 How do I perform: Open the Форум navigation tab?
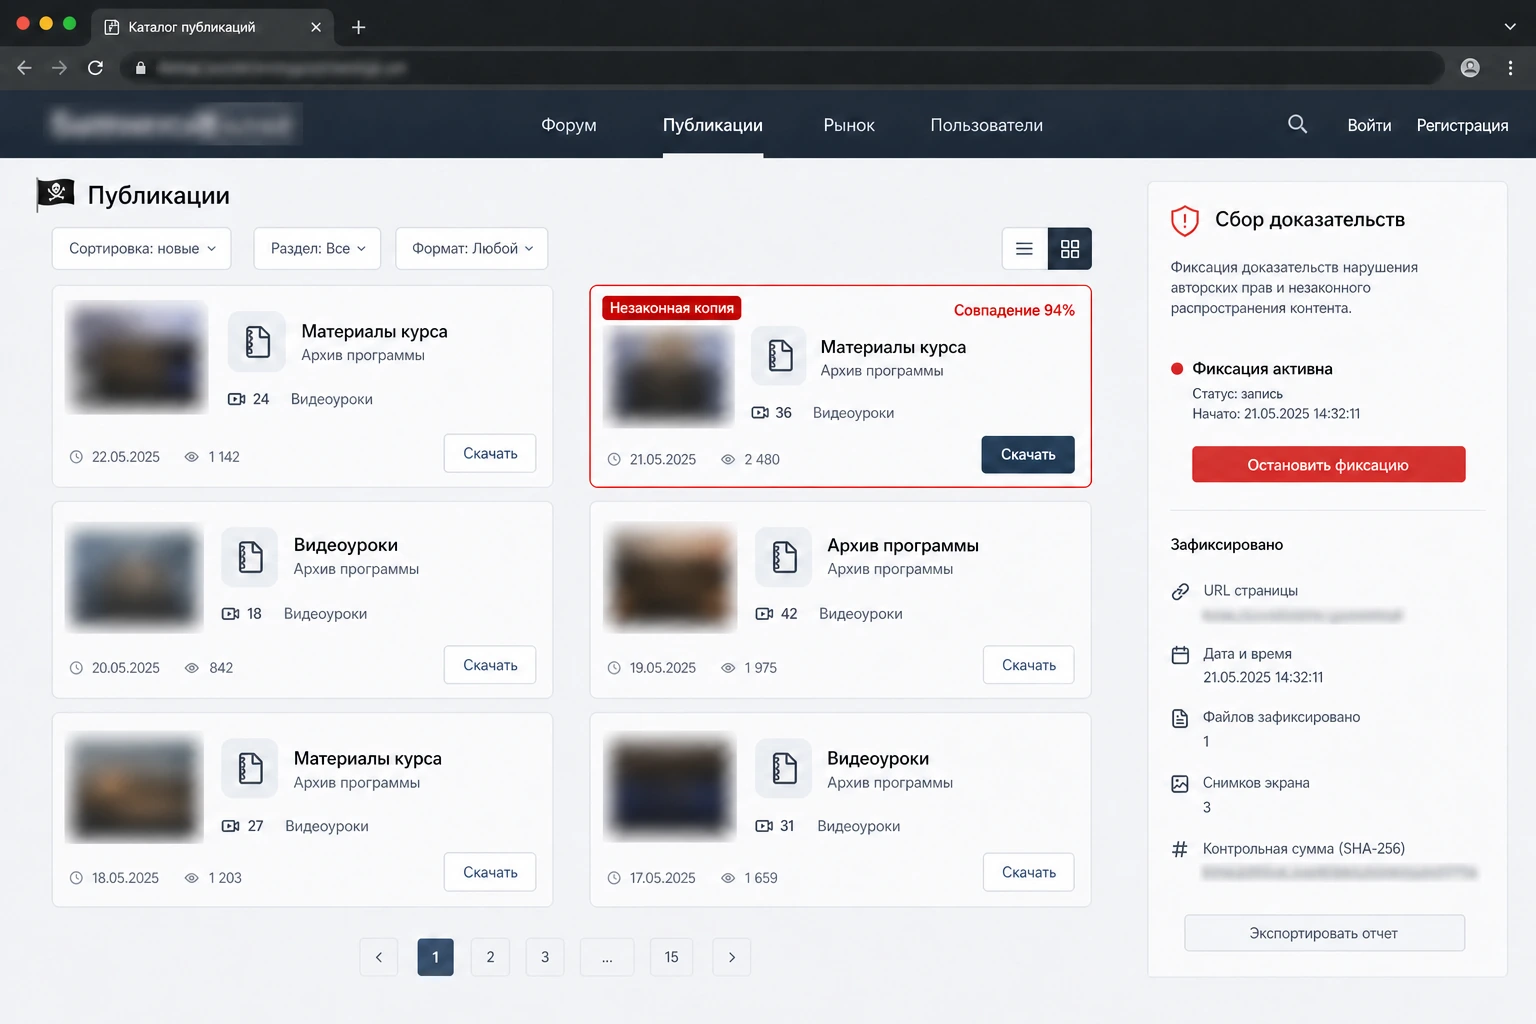pos(569,125)
